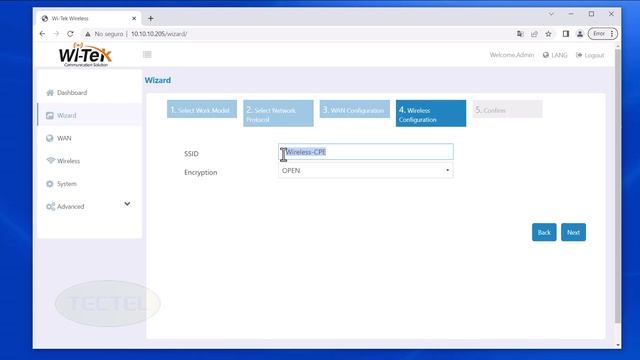Click the Wizard page heading
640x360 pixels.
pos(158,80)
